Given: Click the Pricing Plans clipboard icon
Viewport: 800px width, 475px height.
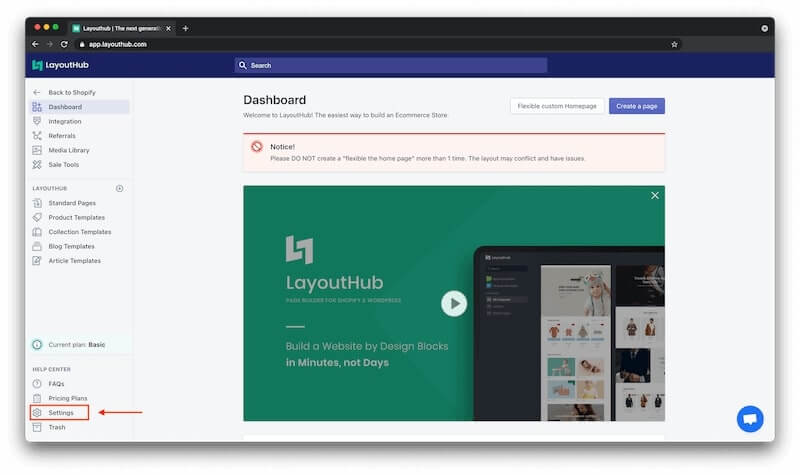Looking at the screenshot, I should (x=37, y=398).
